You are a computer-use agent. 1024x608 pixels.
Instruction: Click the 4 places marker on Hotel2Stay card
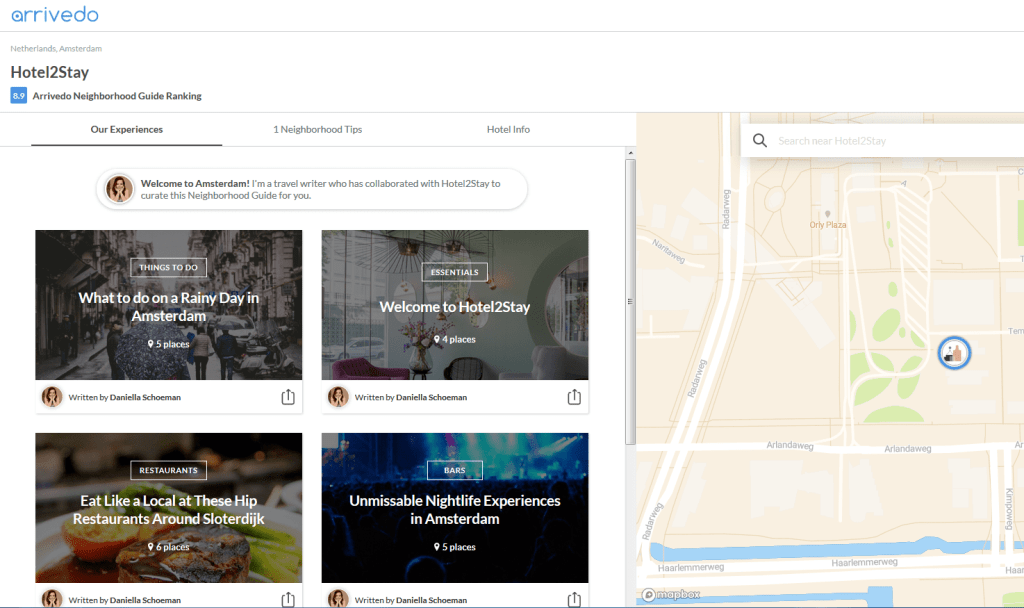point(455,340)
